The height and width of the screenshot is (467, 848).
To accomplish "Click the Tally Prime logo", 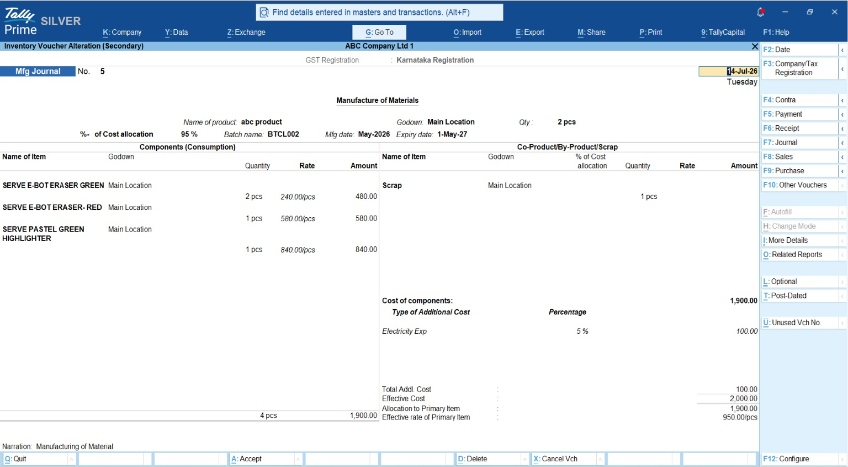I will tap(21, 22).
